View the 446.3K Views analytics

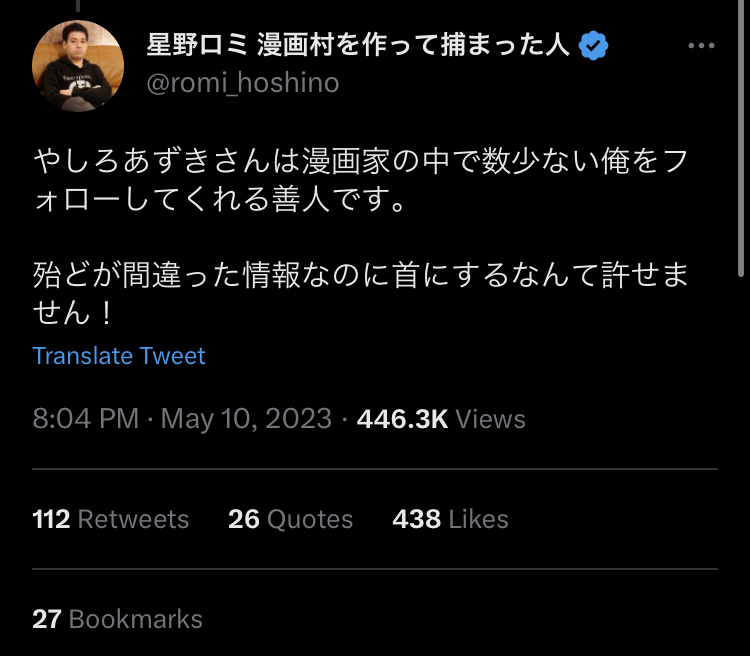pyautogui.click(x=441, y=419)
